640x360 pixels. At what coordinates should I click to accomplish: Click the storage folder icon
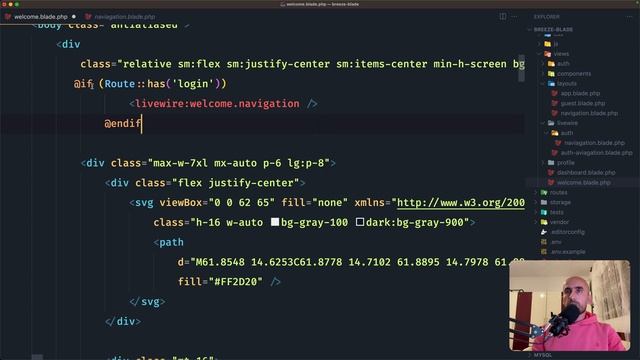click(544, 202)
